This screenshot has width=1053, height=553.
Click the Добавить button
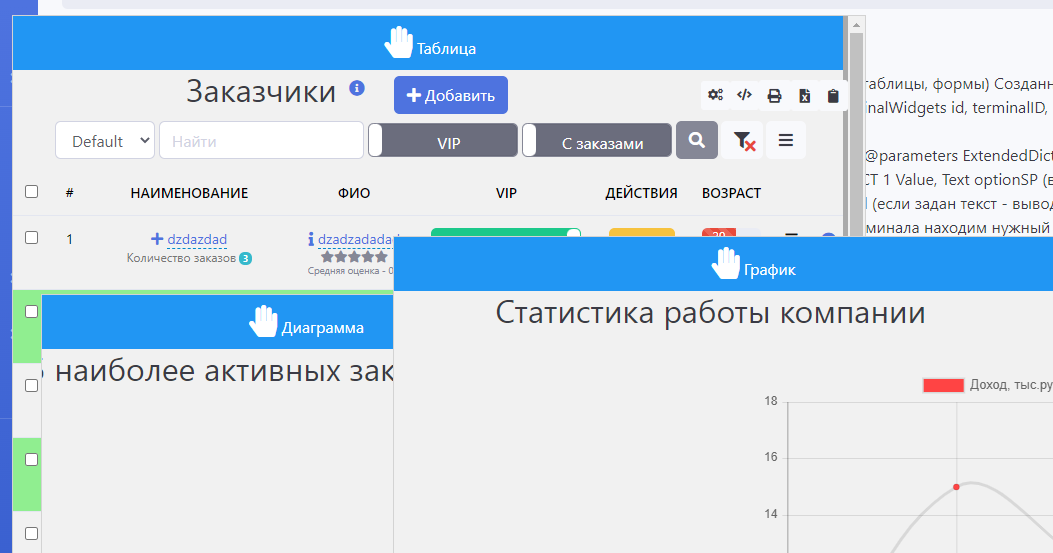click(451, 95)
